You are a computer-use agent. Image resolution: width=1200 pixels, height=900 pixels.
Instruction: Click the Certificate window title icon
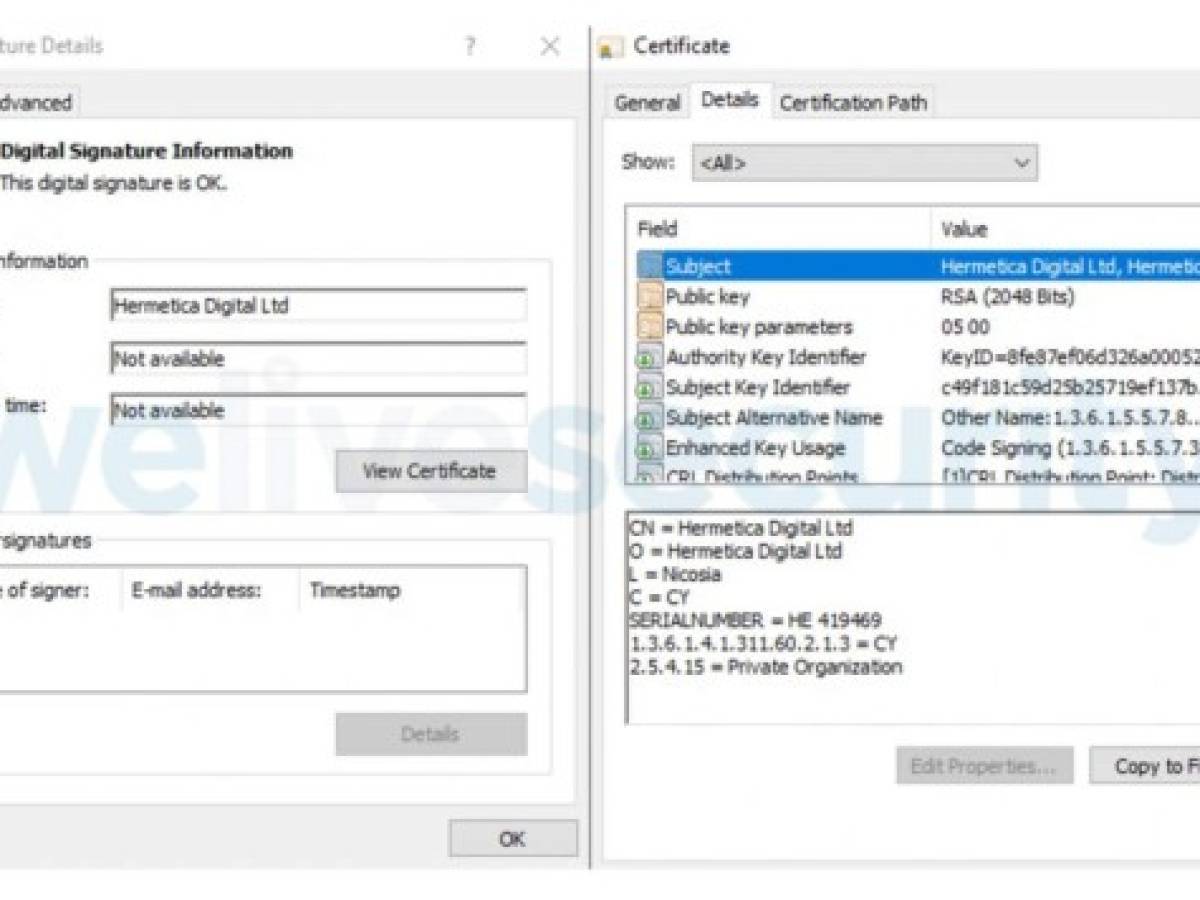[611, 47]
